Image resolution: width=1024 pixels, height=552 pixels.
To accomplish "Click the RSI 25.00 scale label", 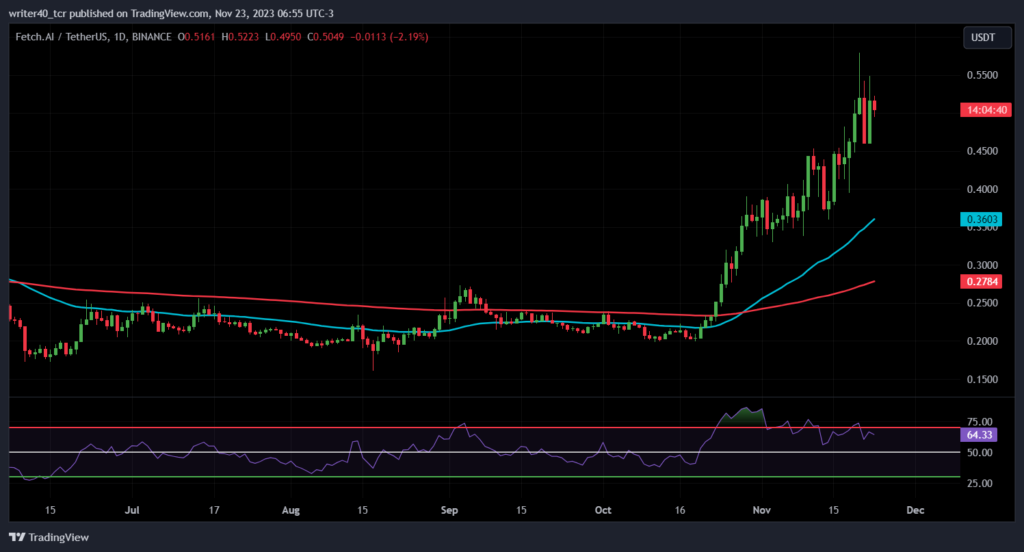I will coord(980,483).
